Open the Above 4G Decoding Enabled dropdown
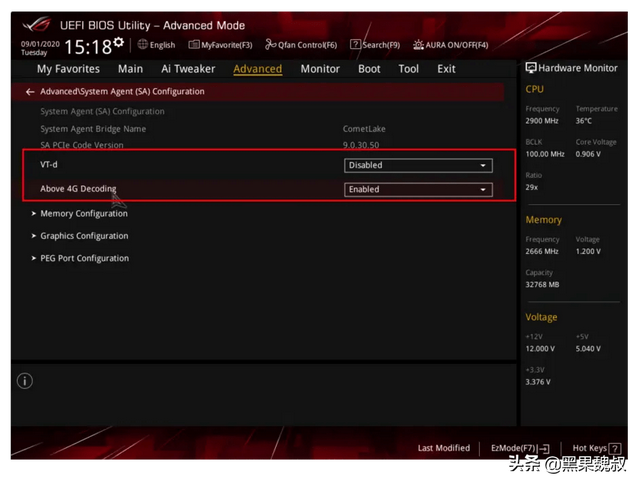640x486 pixels. [x=418, y=189]
